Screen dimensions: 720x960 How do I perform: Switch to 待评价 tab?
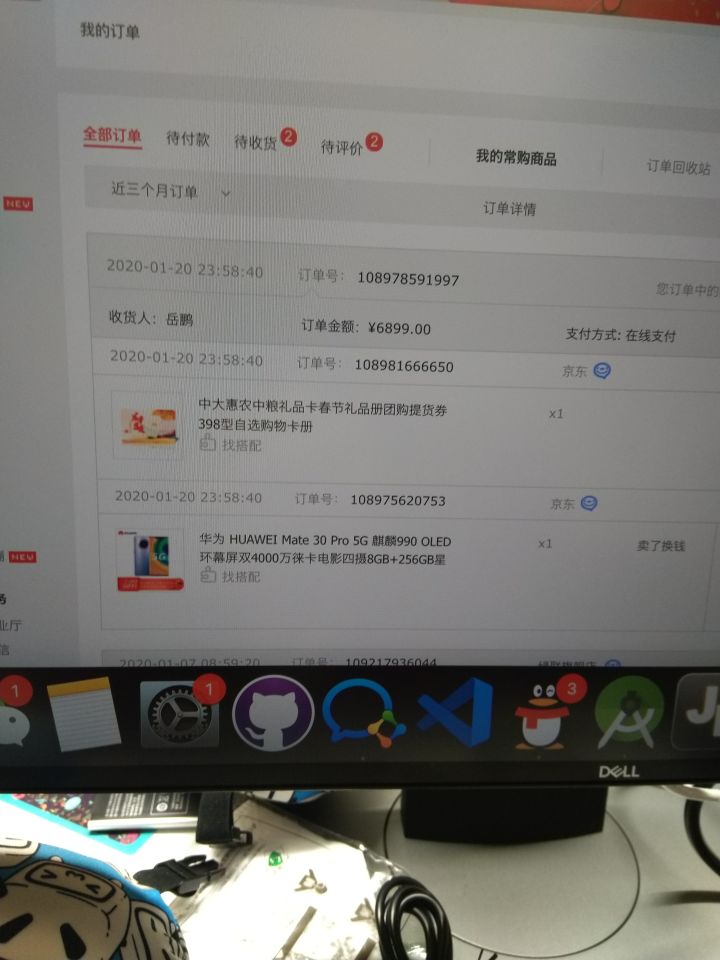(342, 147)
